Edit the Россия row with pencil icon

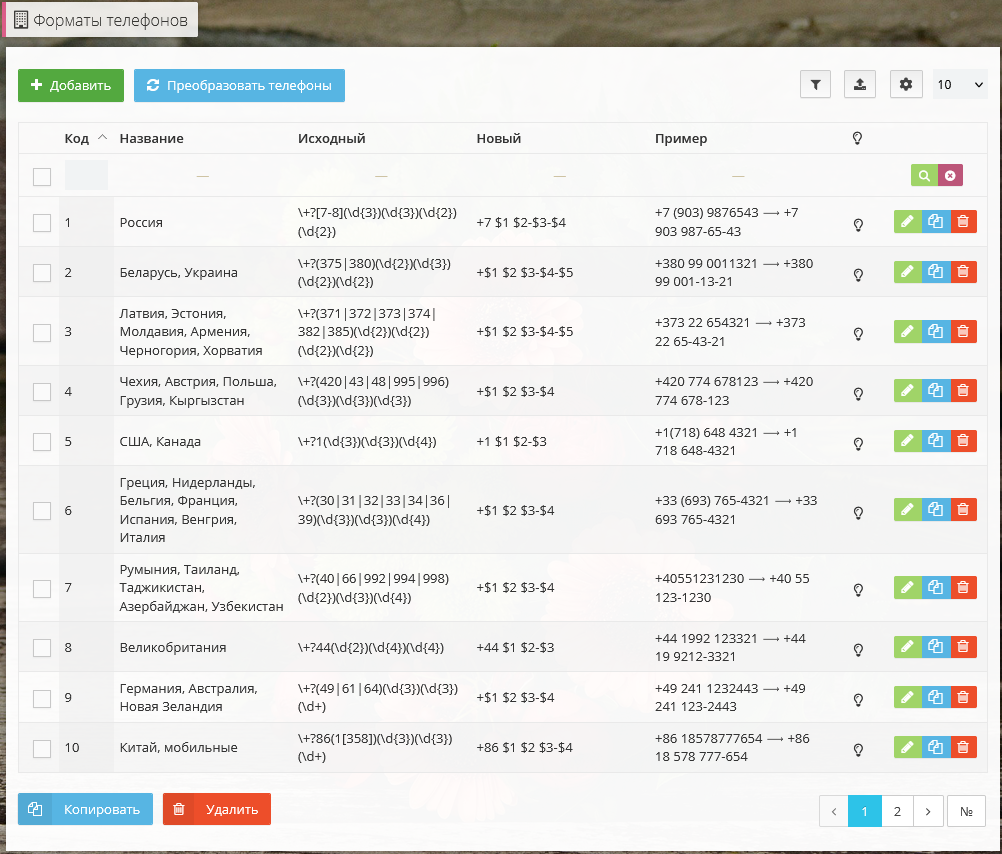907,222
